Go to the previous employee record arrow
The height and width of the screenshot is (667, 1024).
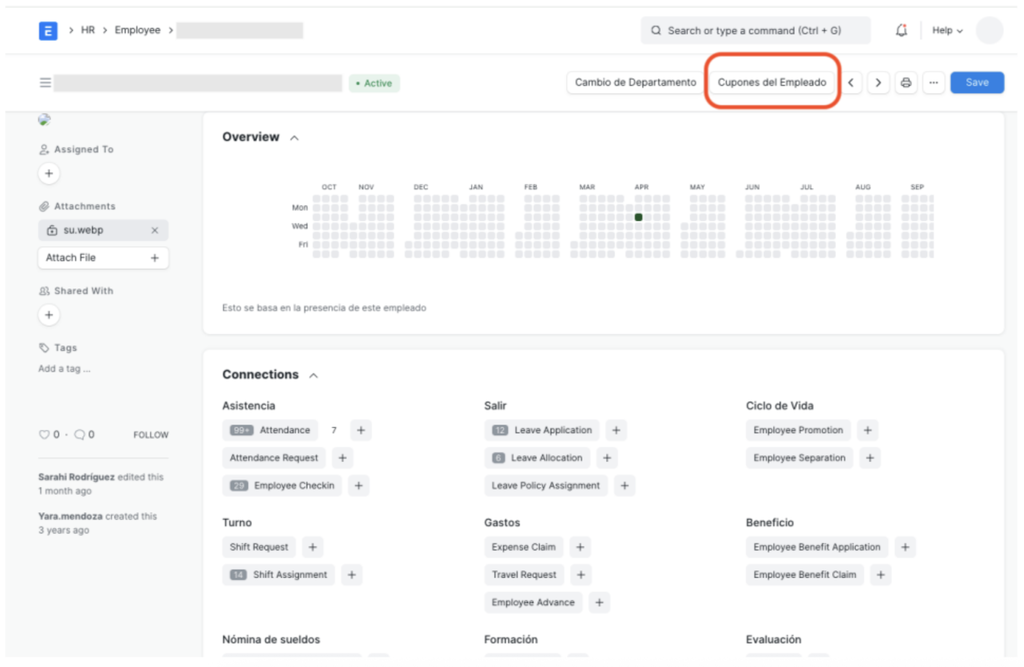[x=851, y=83]
